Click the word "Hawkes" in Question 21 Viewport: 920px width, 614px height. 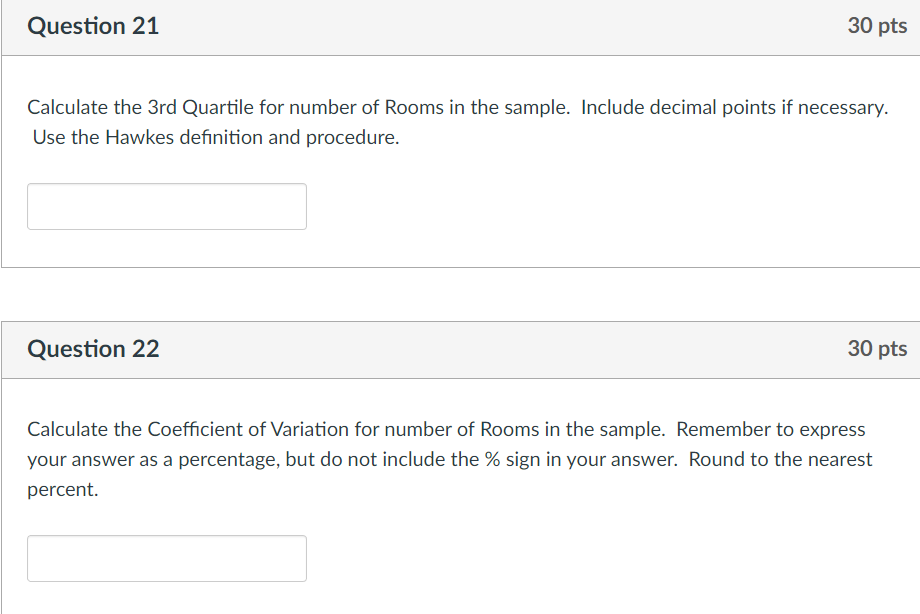(137, 137)
